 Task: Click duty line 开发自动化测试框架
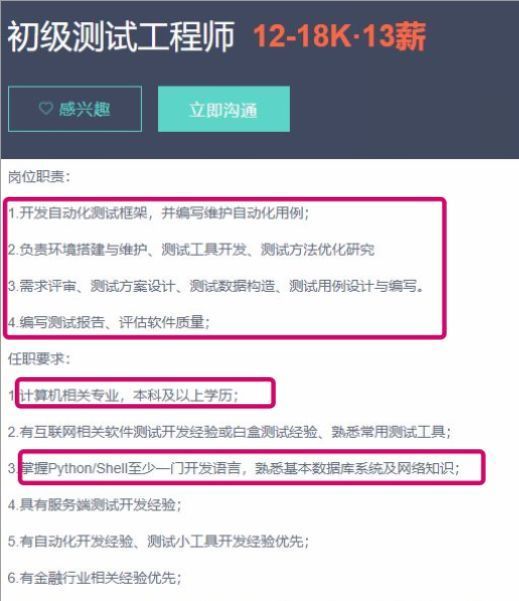pos(159,213)
